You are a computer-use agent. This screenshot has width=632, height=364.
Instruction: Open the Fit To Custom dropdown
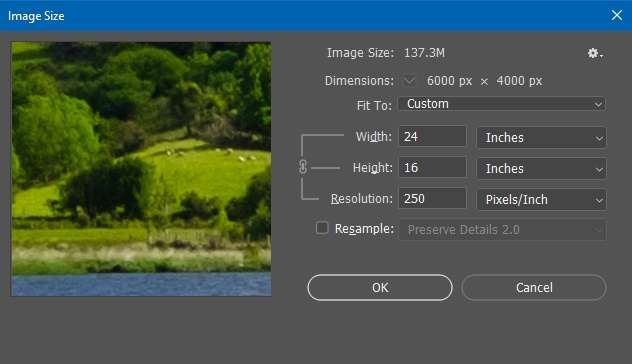click(502, 104)
